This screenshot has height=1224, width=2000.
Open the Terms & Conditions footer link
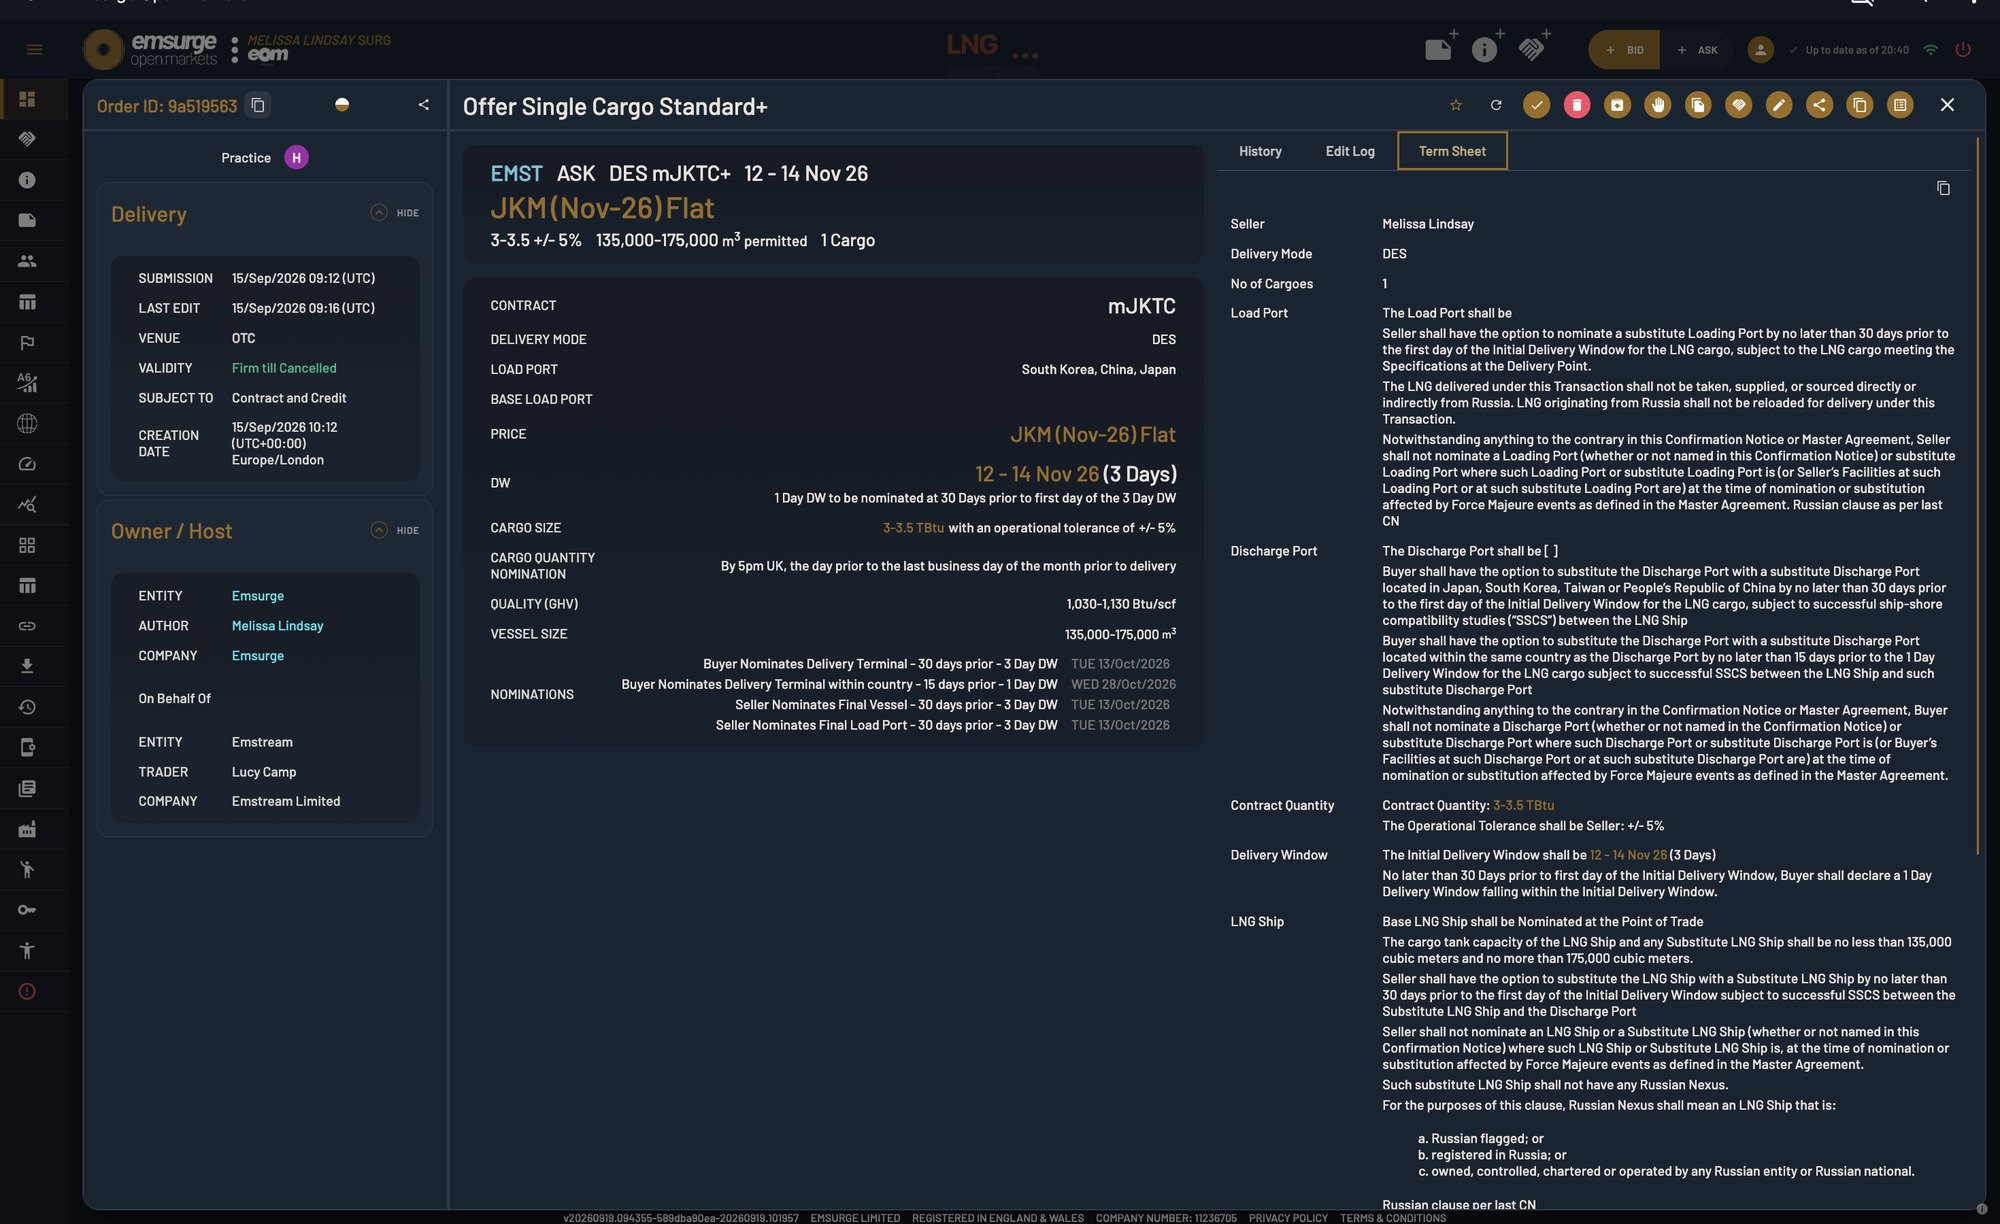click(x=1393, y=1218)
